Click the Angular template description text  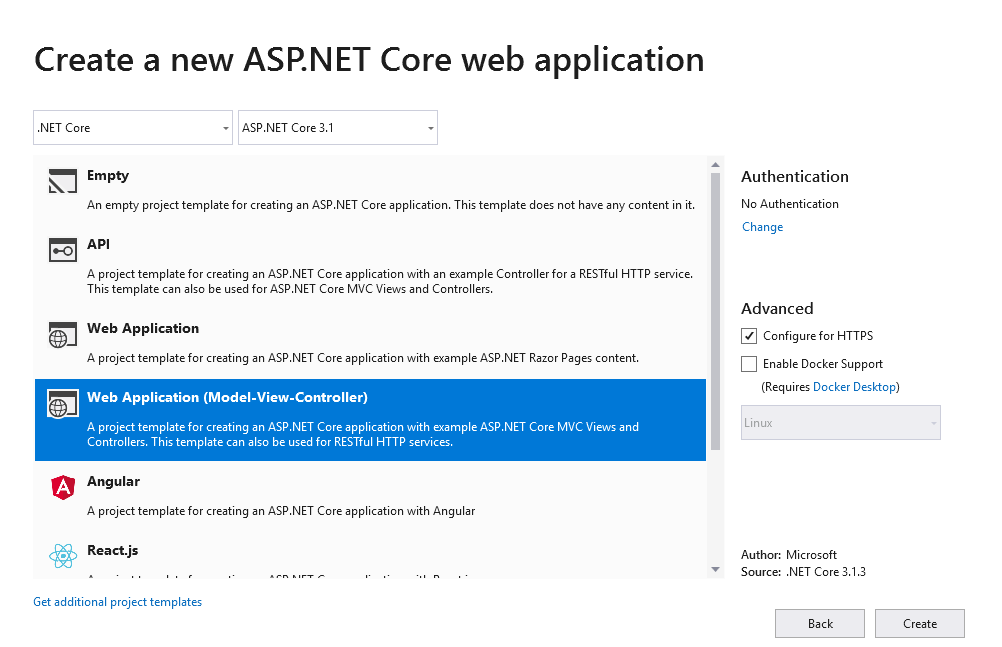click(281, 511)
